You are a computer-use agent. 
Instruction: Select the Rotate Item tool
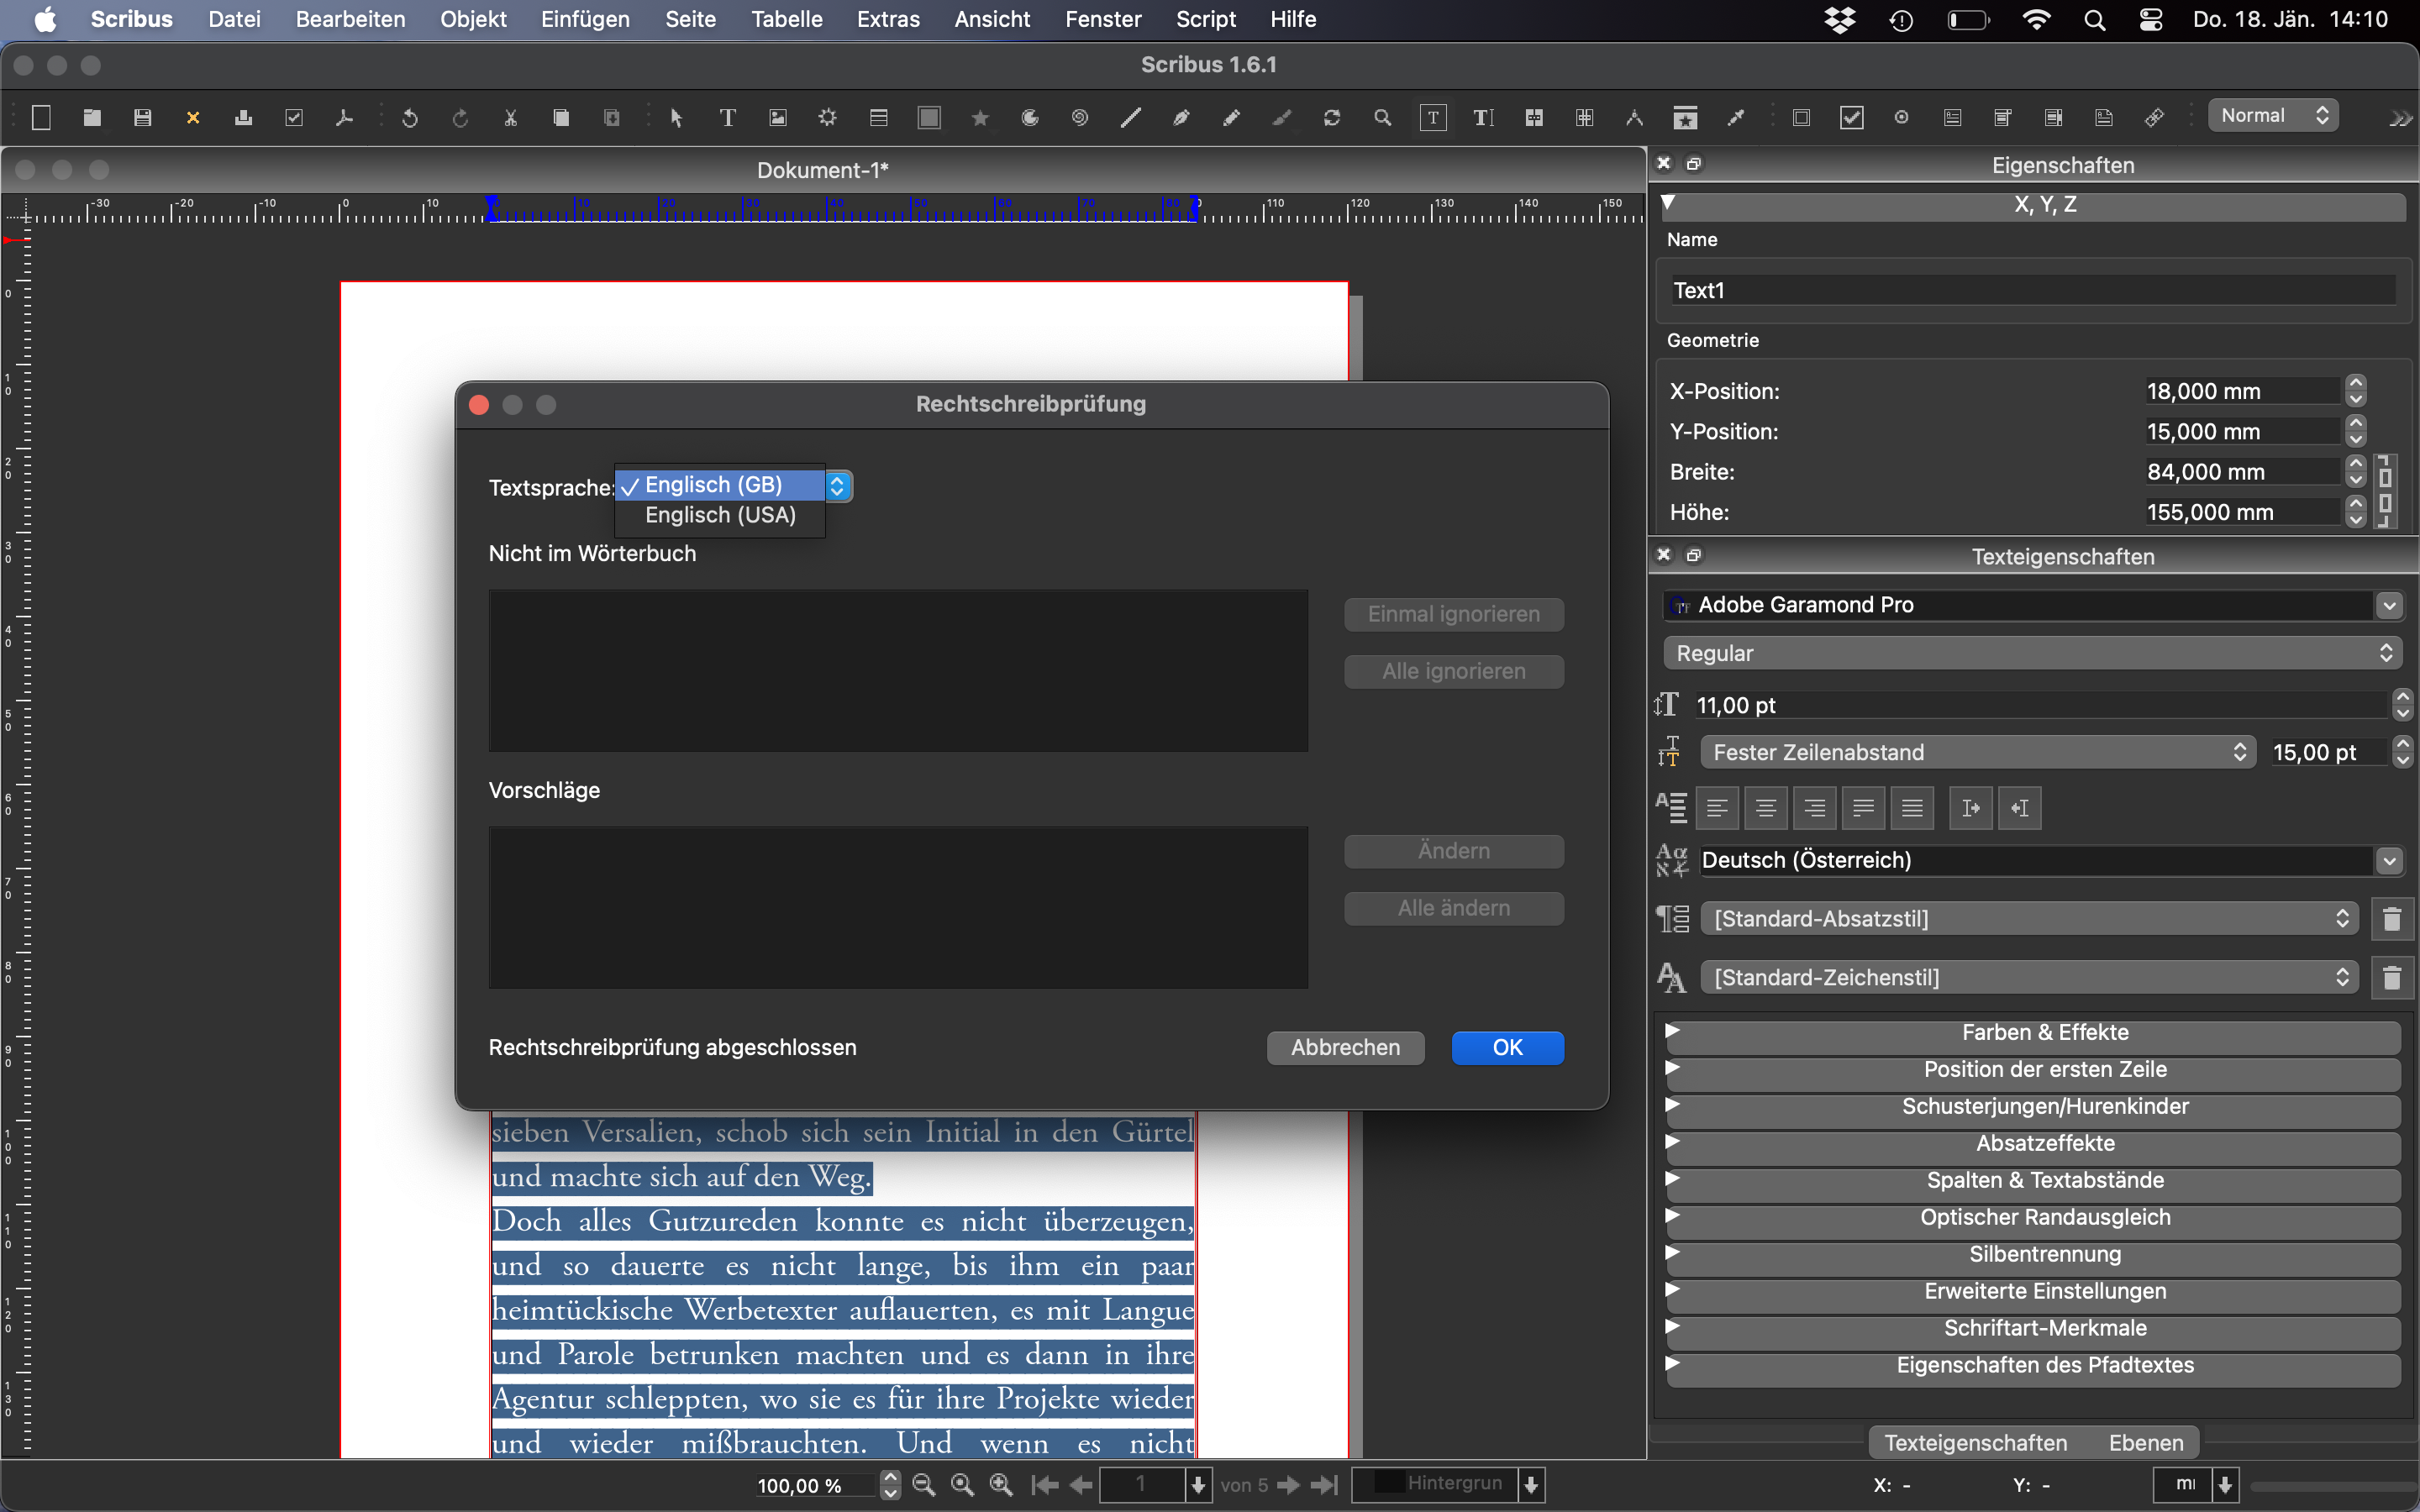click(x=1332, y=118)
